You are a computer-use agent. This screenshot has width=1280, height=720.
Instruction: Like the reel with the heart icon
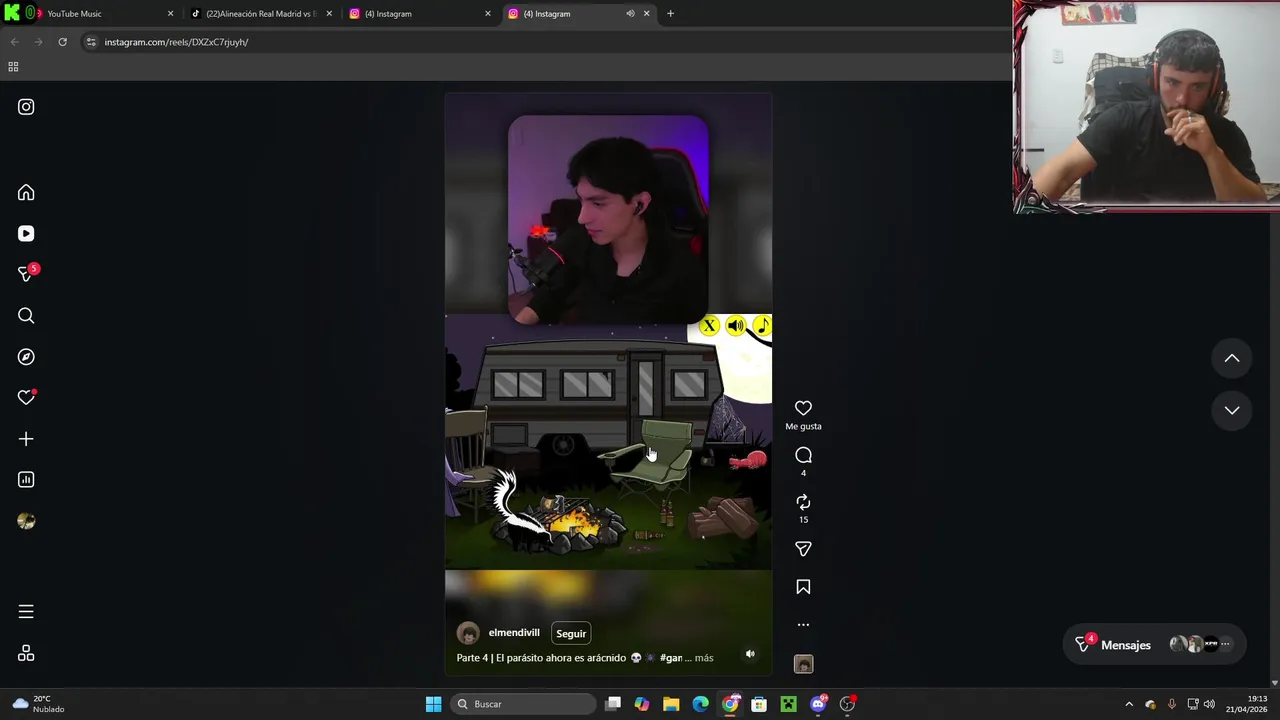pyautogui.click(x=803, y=408)
